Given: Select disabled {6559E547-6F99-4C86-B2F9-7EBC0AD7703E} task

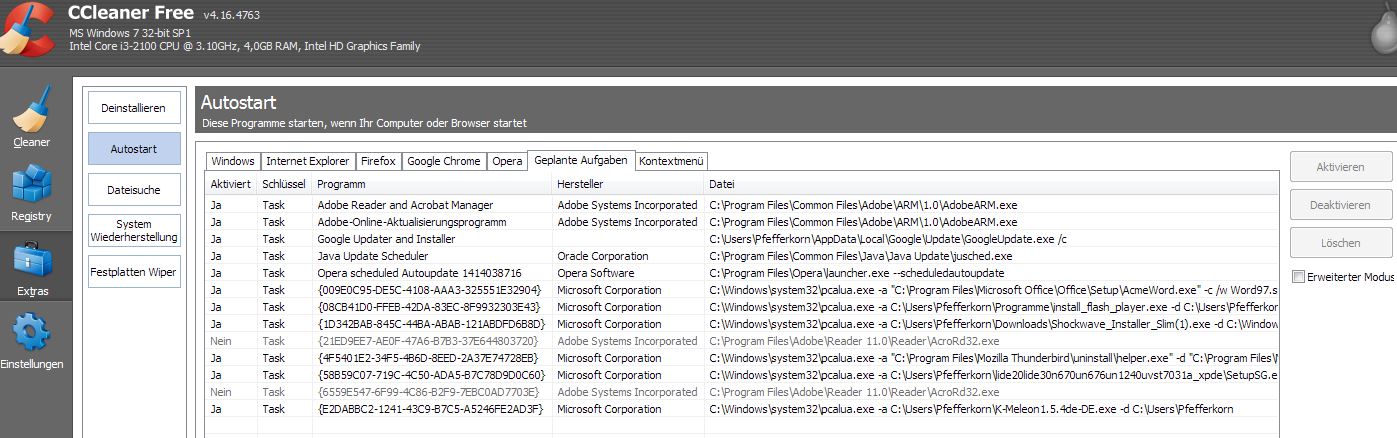Looking at the screenshot, I should 742,392.
